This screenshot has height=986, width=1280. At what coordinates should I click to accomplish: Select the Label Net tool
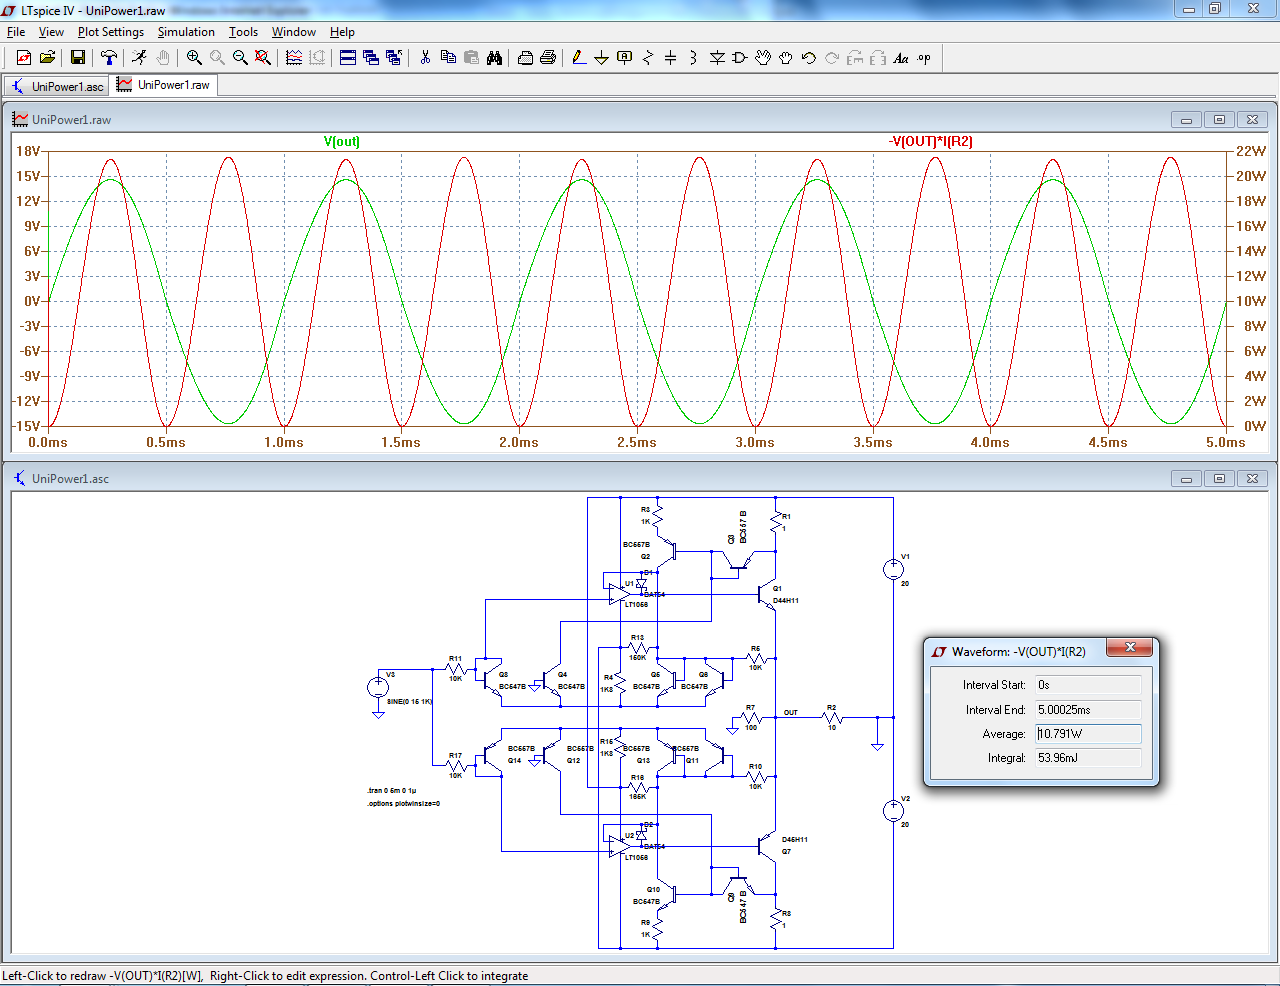tap(625, 58)
